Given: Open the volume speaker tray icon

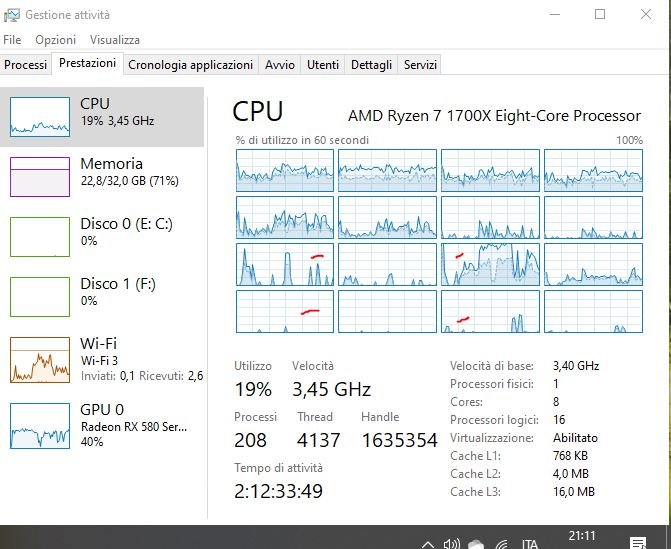Looking at the screenshot, I should point(451,544).
